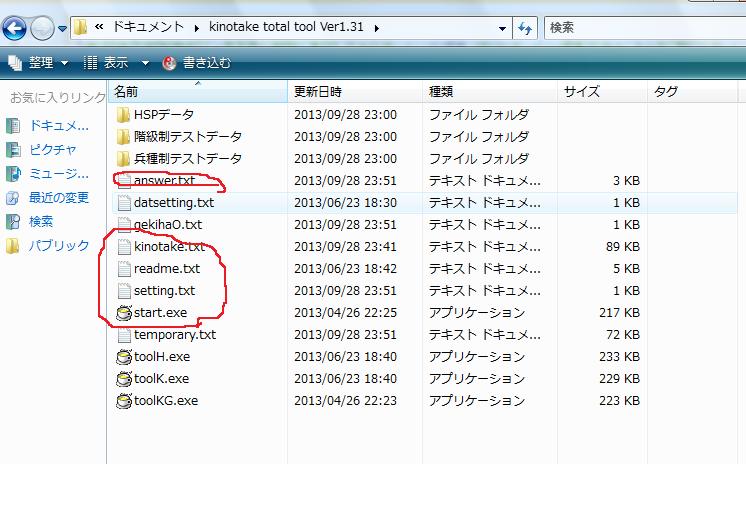746x512 pixels.
Task: Click the datsetting.txt file name
Action: (x=174, y=203)
